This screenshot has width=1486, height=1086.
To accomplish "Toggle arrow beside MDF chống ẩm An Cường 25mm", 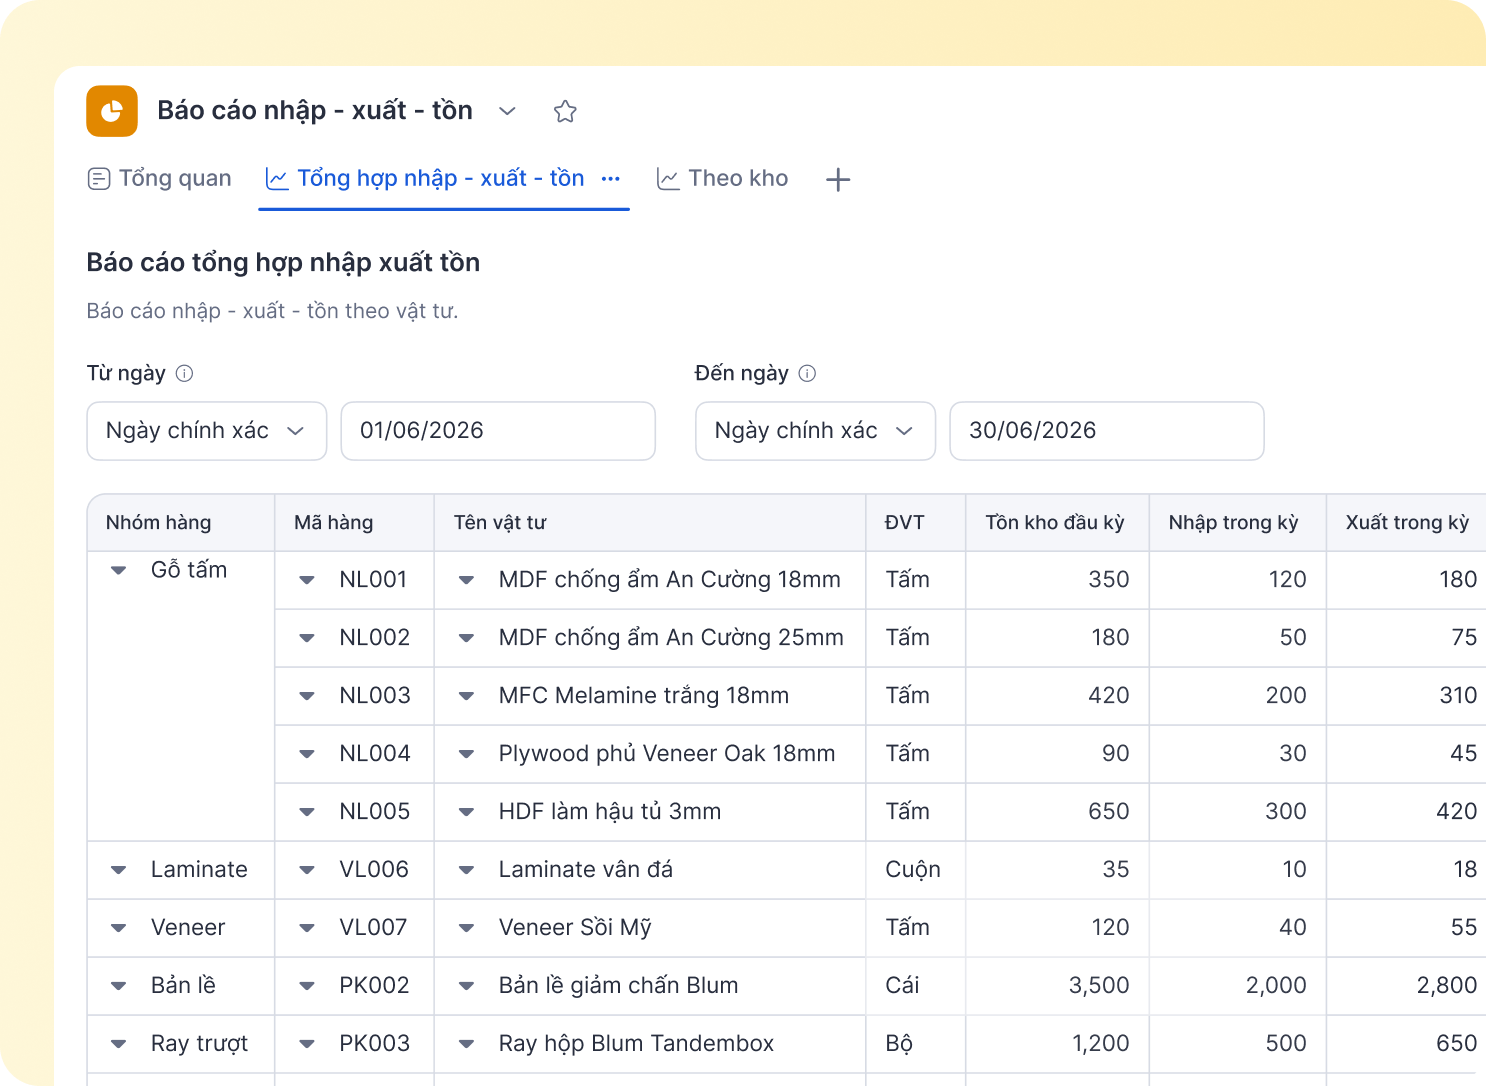I will coord(466,638).
